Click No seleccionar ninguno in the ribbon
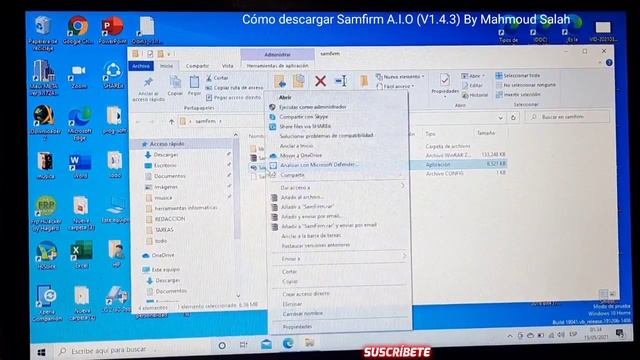This screenshot has height=360, width=640. coord(526,85)
